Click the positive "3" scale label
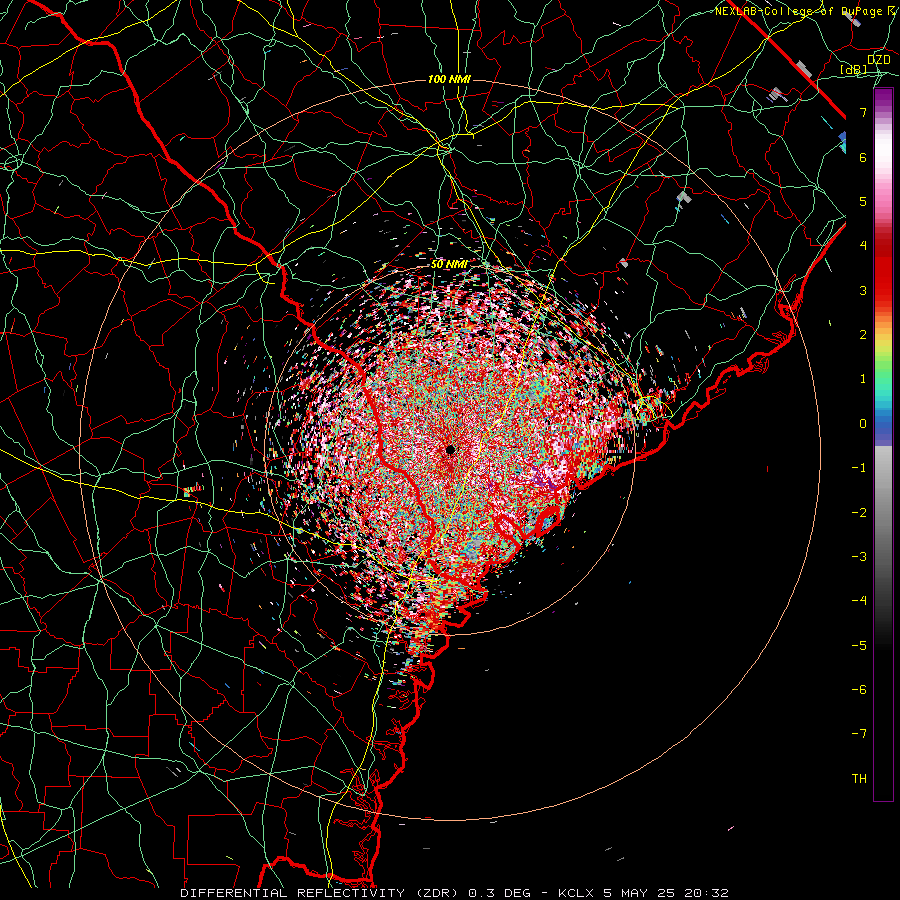 click(x=863, y=290)
